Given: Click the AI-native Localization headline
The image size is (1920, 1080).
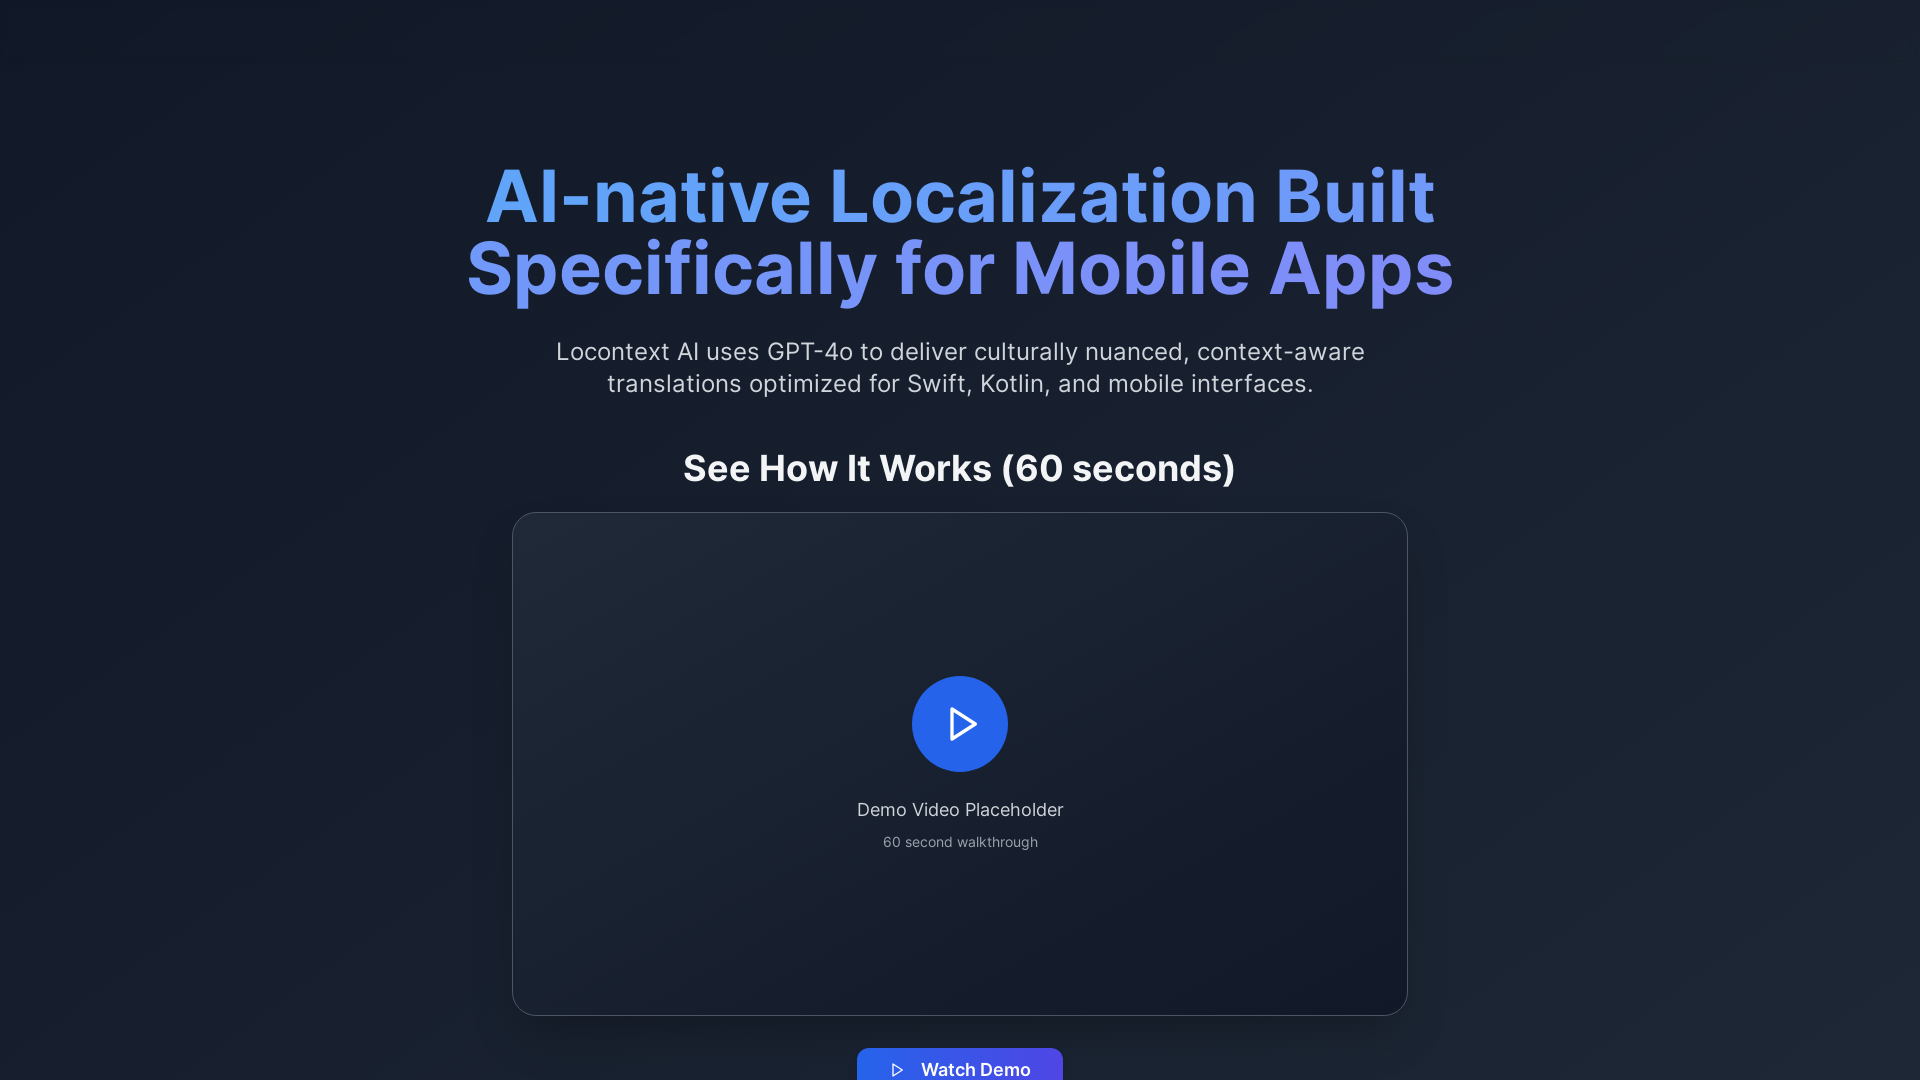Looking at the screenshot, I should point(959,232).
